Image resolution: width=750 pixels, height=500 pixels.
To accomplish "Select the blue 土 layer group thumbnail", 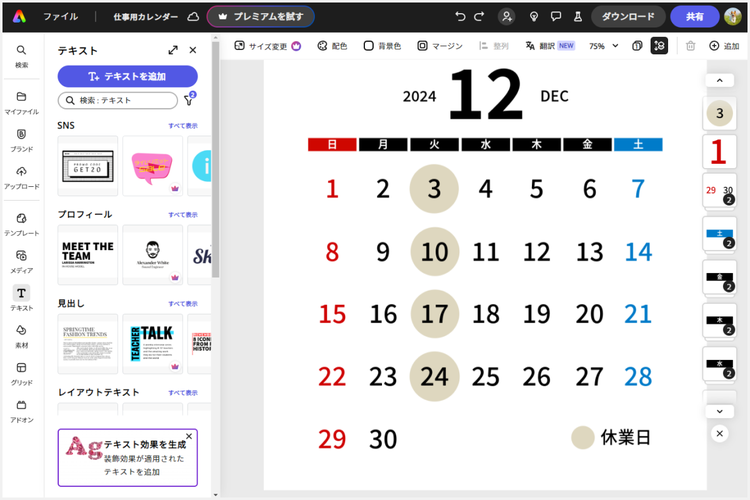I will 719,234.
